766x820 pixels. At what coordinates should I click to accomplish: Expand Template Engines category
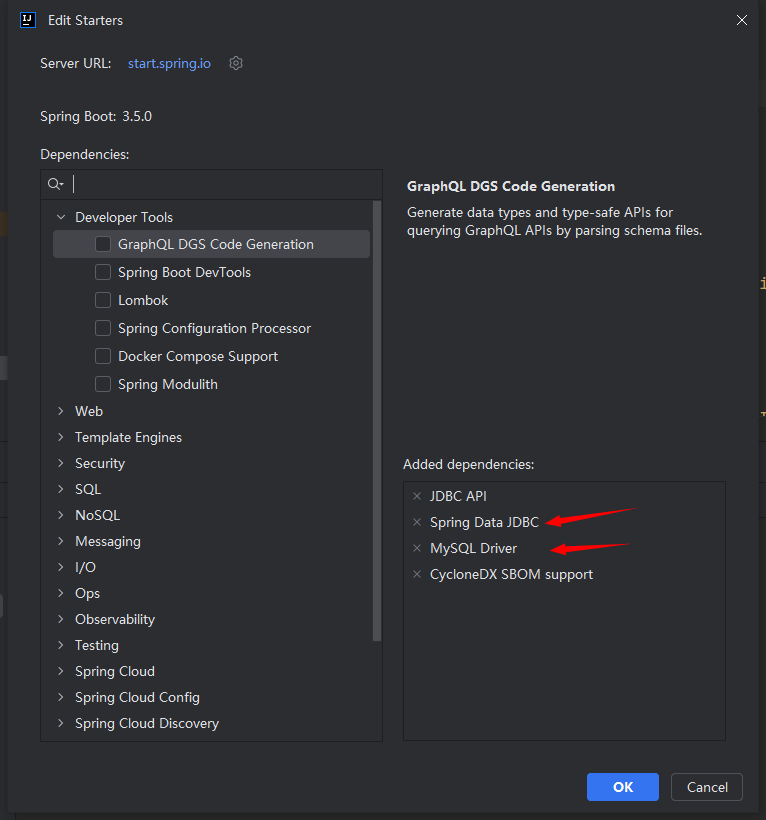[x=61, y=437]
